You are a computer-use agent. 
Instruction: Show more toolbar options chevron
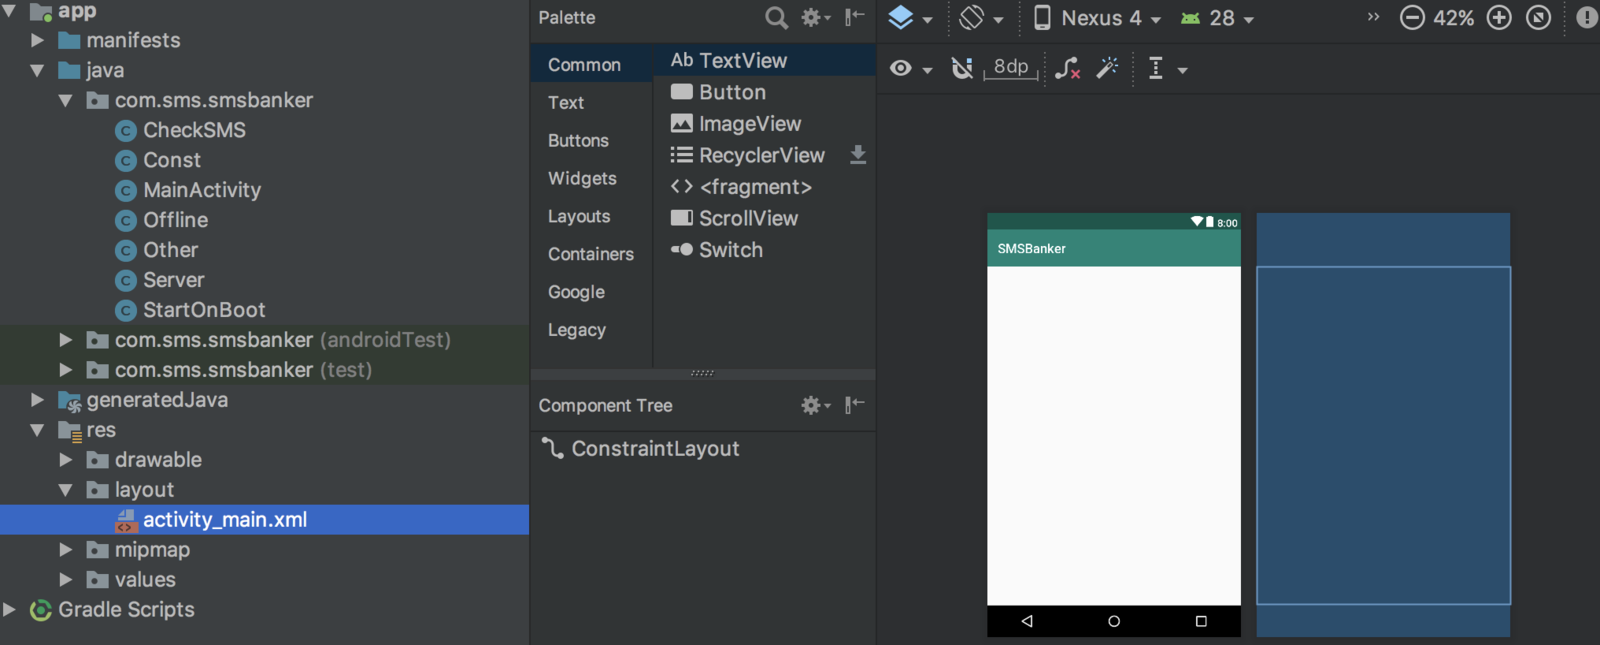[1373, 17]
